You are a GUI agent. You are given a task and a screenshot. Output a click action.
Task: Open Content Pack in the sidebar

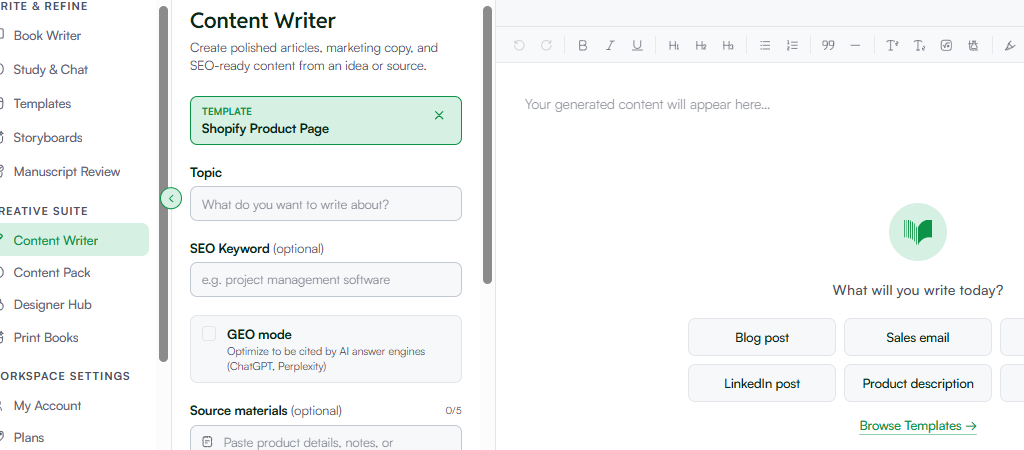tap(52, 272)
